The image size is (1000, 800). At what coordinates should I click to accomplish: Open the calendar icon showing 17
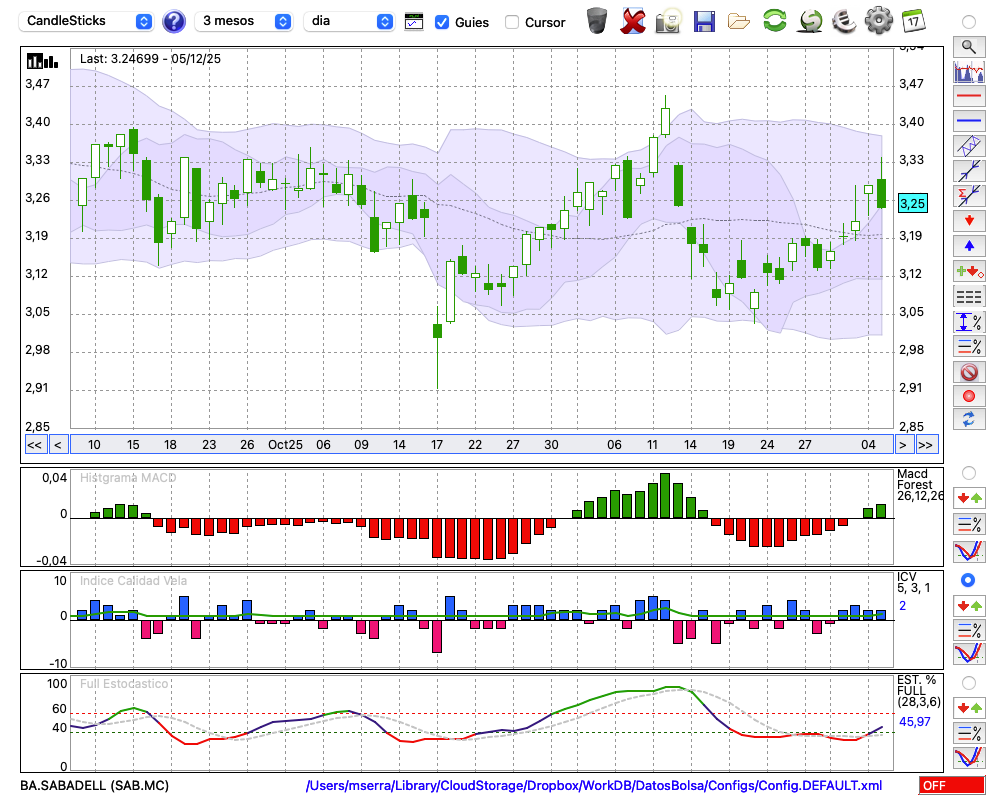coord(913,20)
